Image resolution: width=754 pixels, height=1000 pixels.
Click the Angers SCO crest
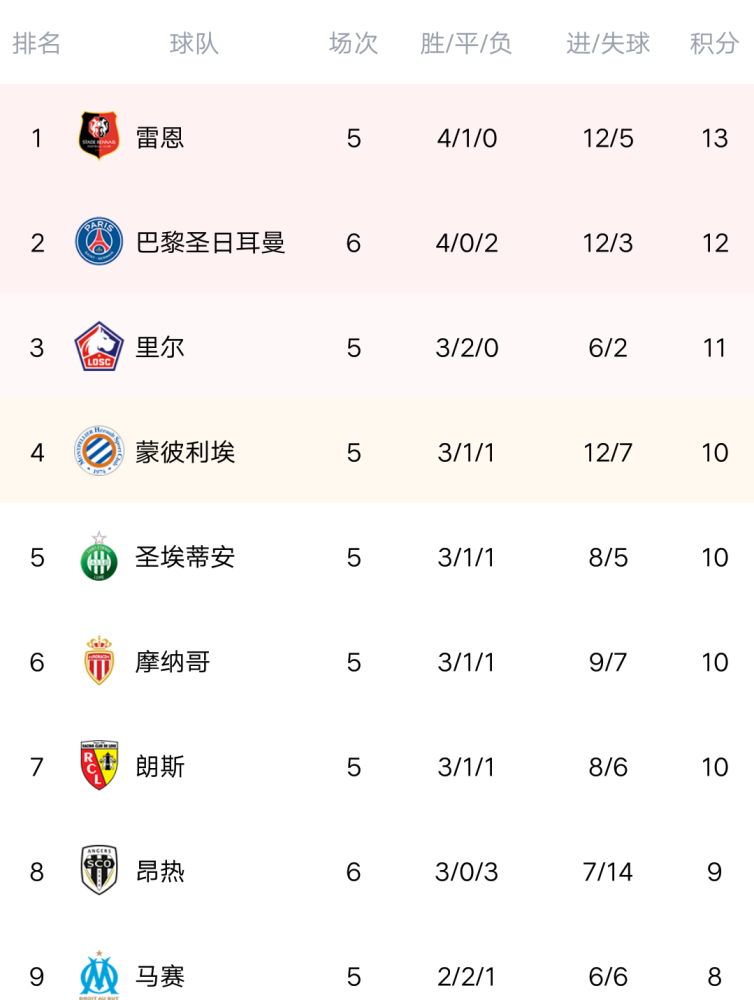(99, 871)
